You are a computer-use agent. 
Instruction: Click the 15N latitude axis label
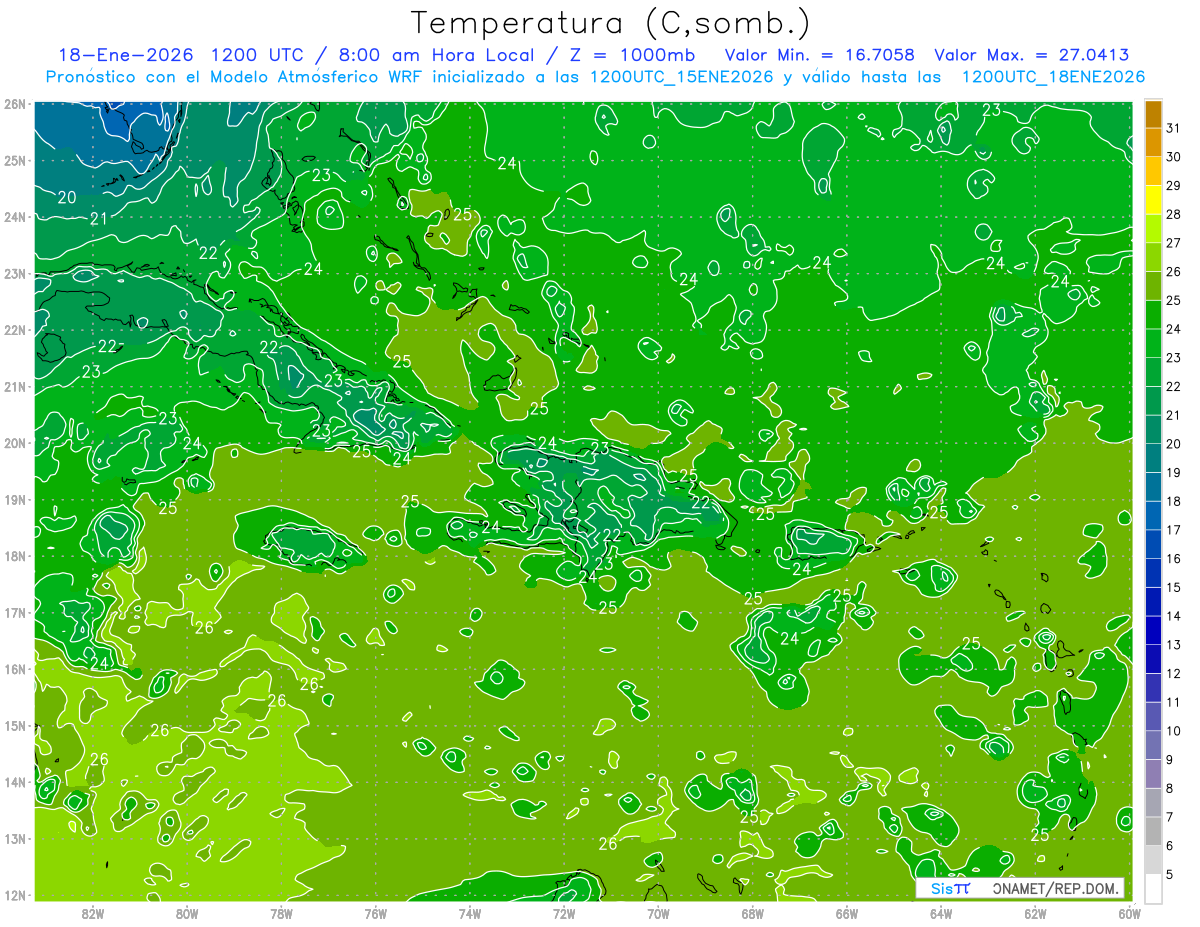(14, 725)
